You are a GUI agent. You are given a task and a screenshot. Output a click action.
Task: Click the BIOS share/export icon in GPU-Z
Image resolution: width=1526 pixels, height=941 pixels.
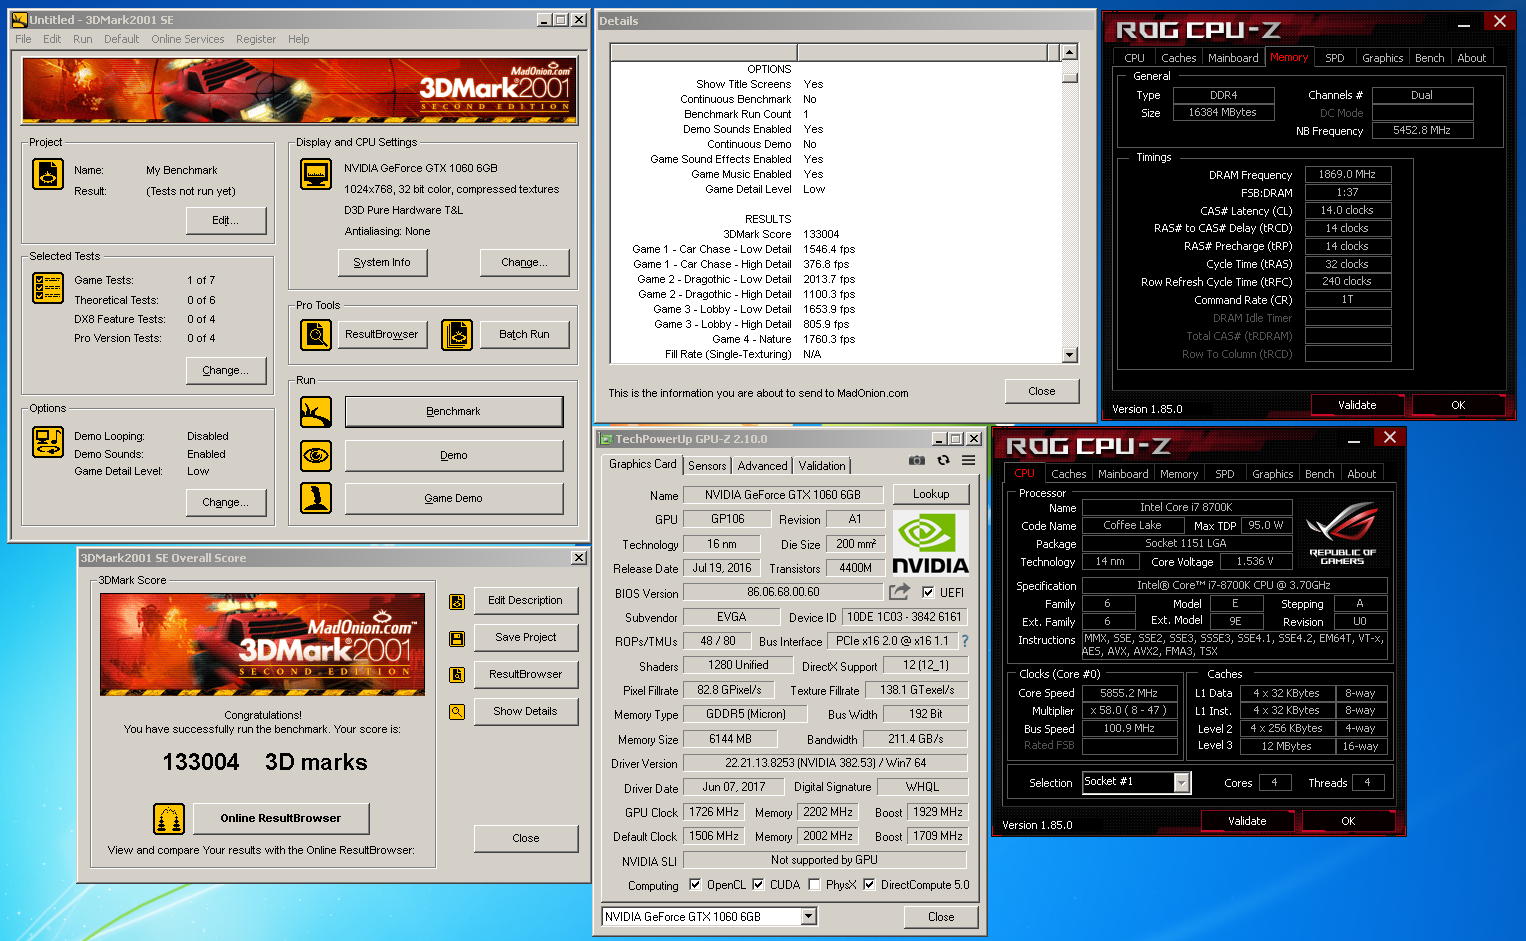[899, 592]
